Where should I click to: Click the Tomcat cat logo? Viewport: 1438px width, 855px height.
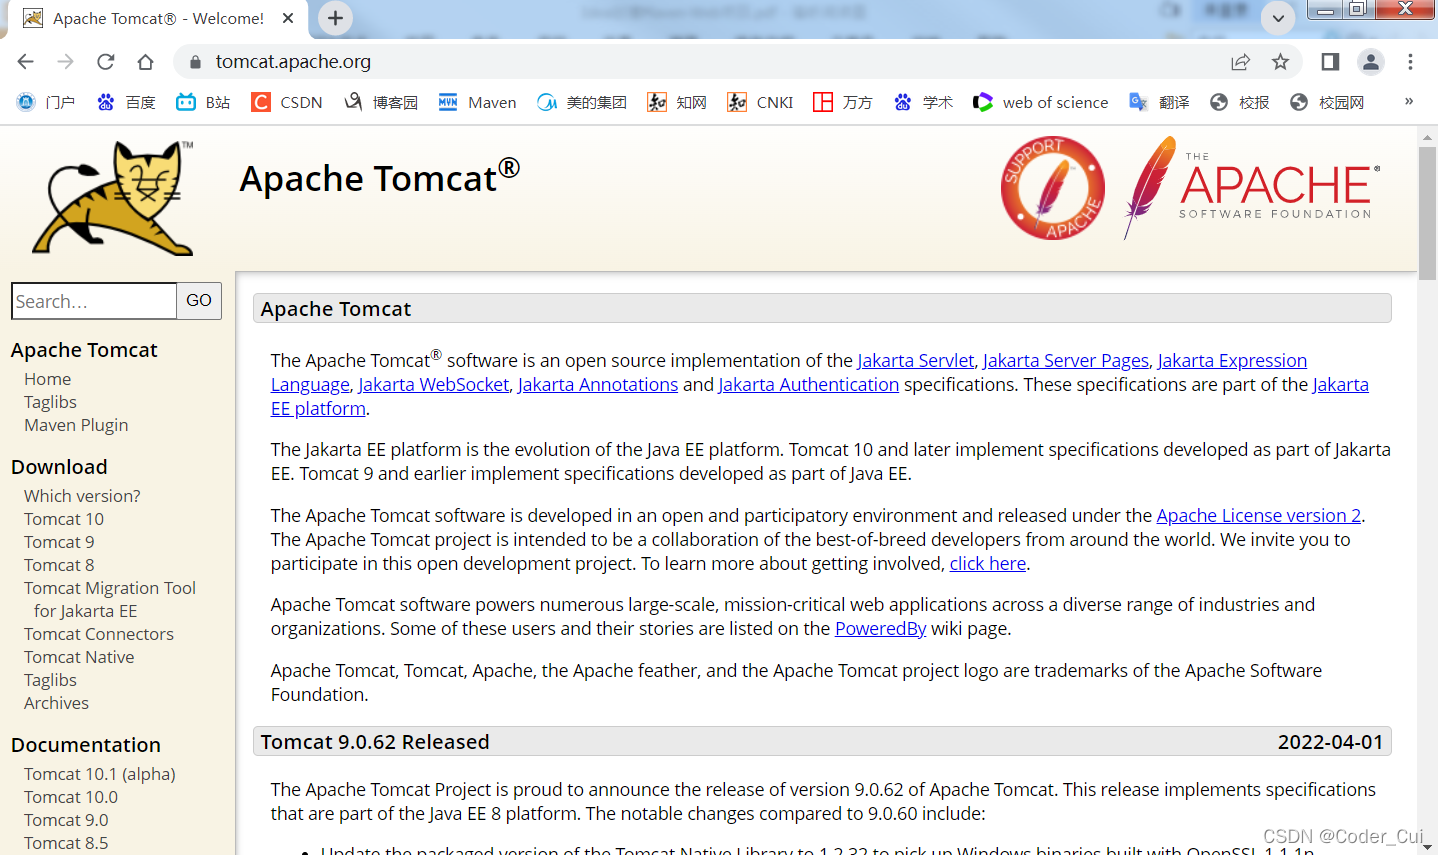(113, 198)
